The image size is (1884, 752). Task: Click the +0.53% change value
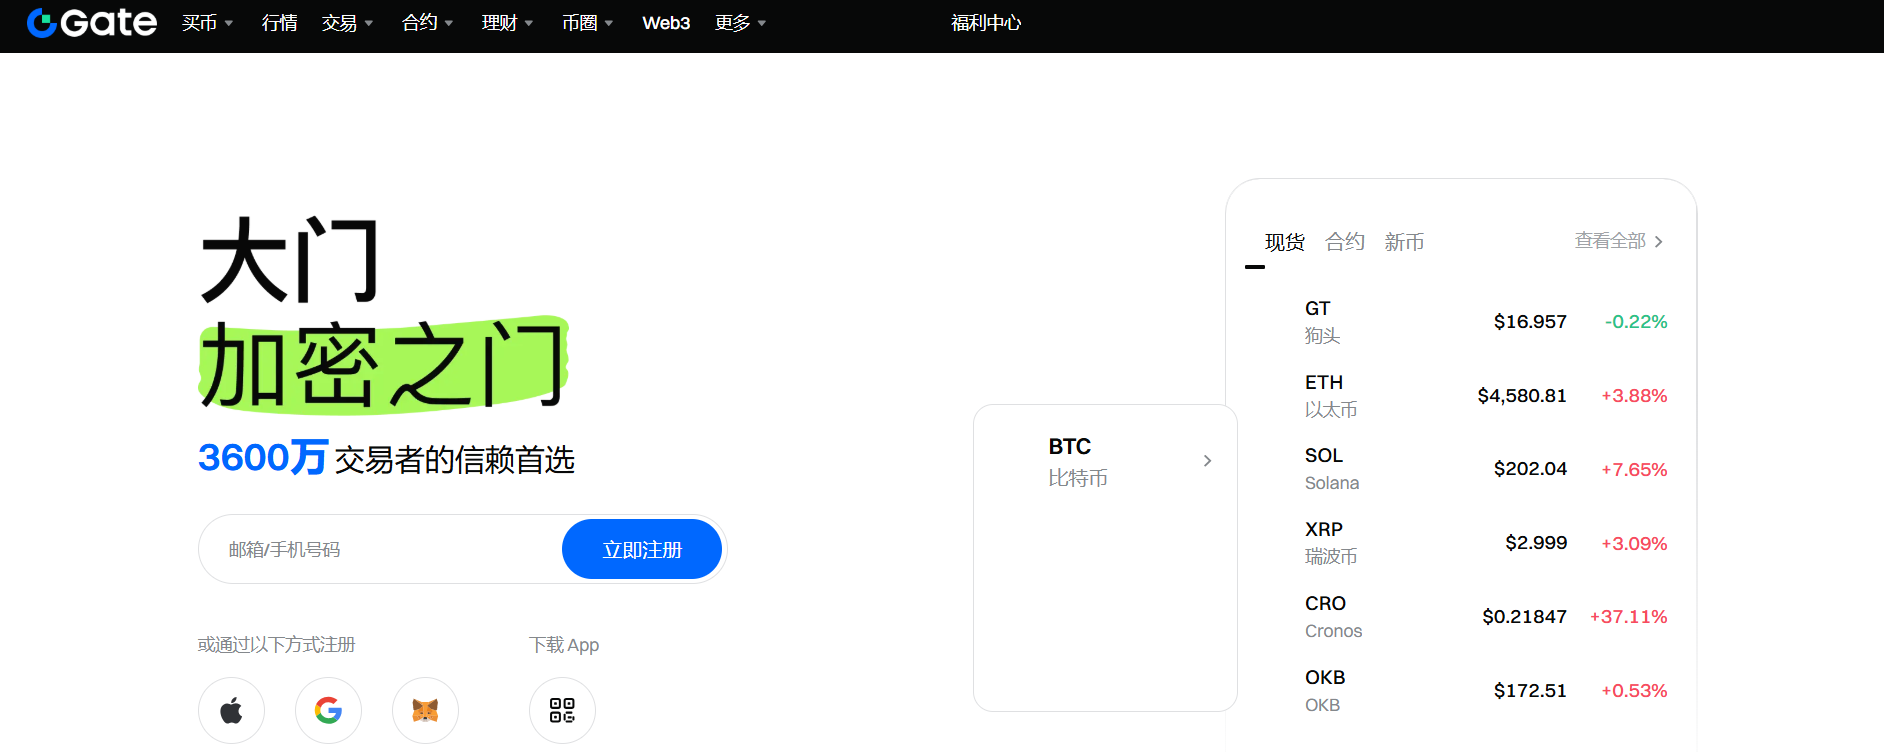coord(1634,691)
